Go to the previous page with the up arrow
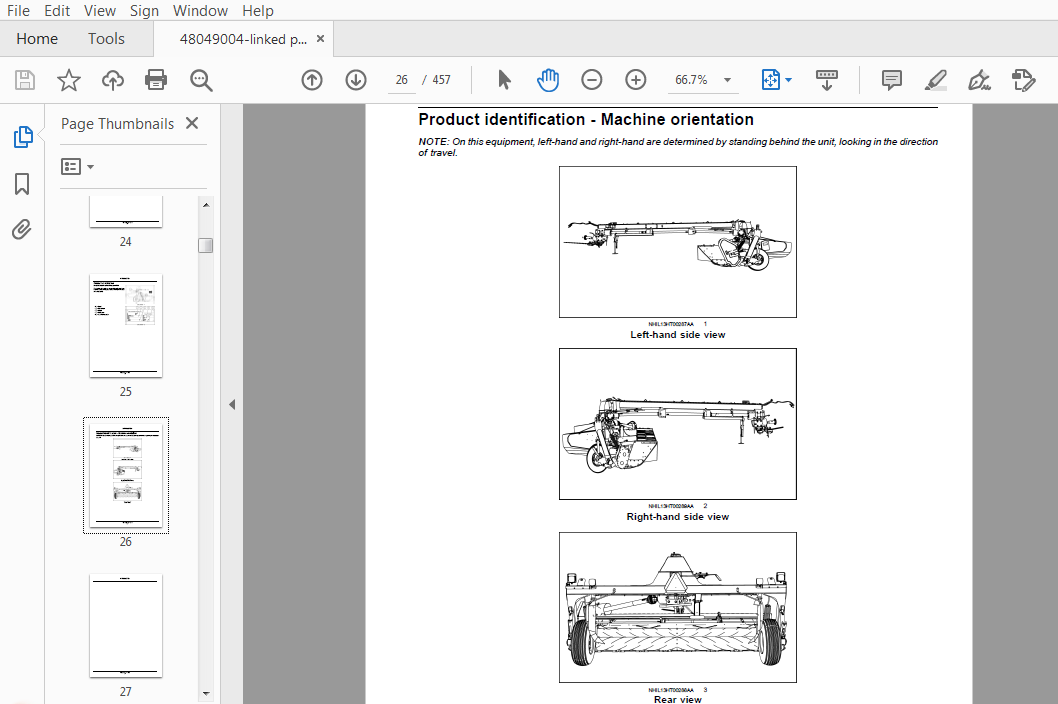This screenshot has width=1058, height=704. pyautogui.click(x=312, y=80)
